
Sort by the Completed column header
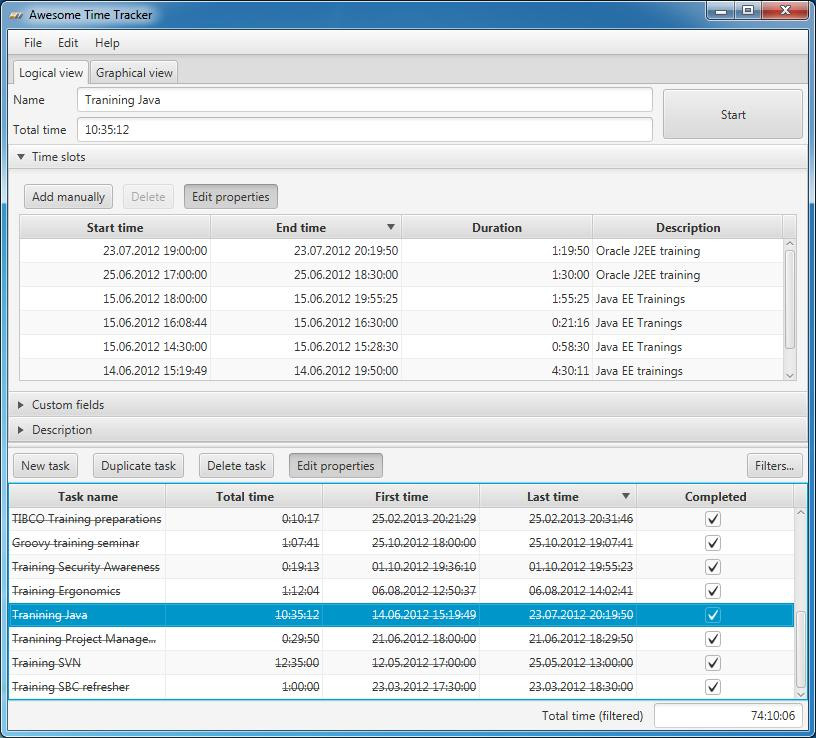tap(715, 497)
